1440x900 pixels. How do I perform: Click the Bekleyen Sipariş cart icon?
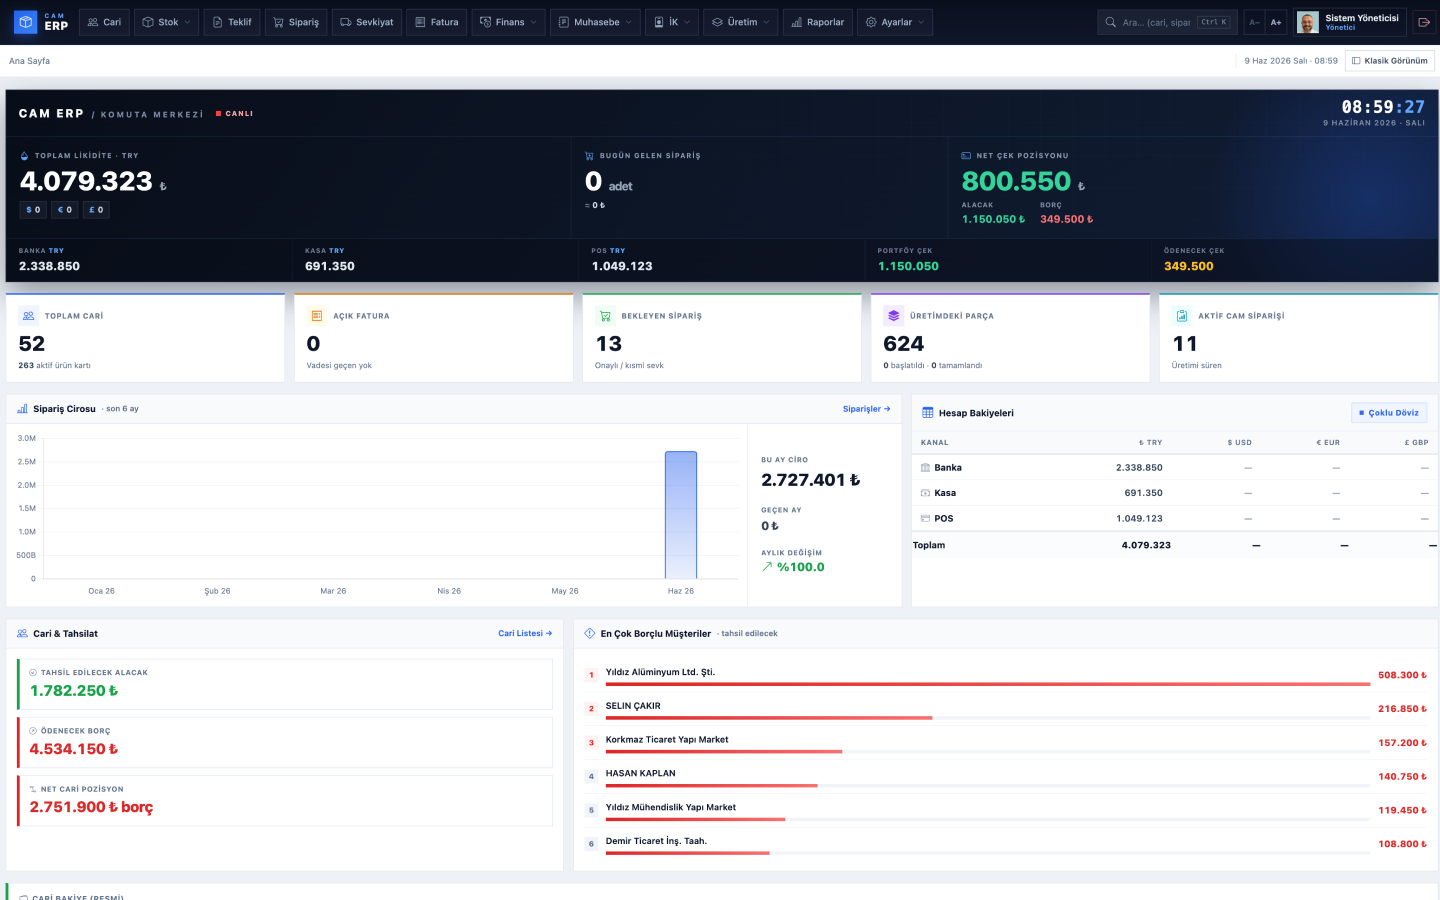[x=605, y=316]
